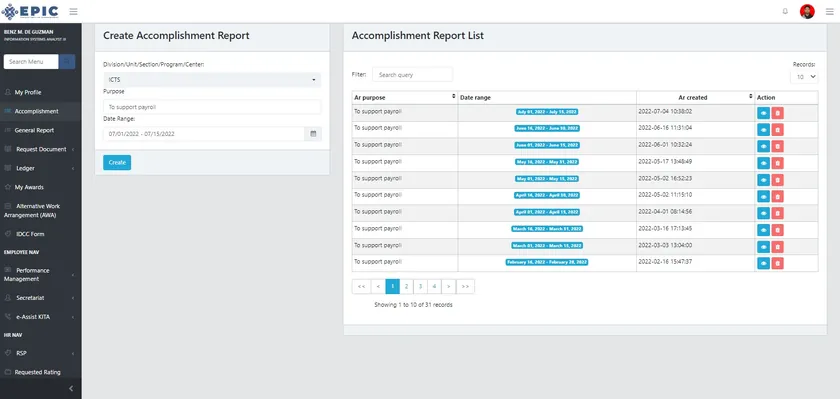This screenshot has width=840, height=399.
Task: Toggle the sidebar with the hamburger icon beside EPIC logo
Action: tap(73, 11)
